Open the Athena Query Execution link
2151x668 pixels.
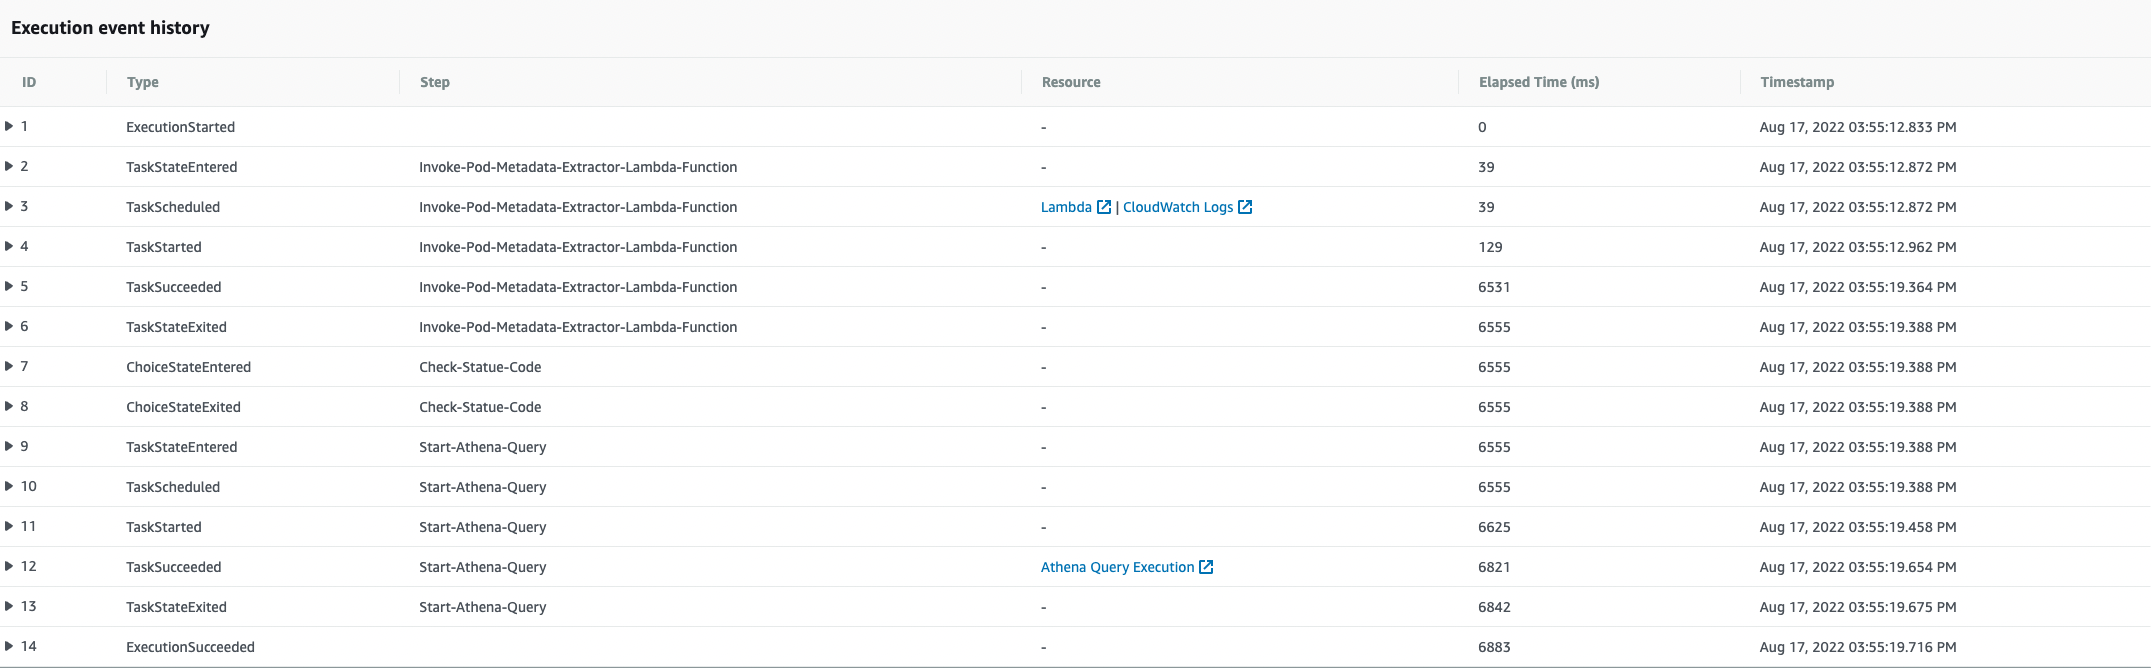(1117, 567)
